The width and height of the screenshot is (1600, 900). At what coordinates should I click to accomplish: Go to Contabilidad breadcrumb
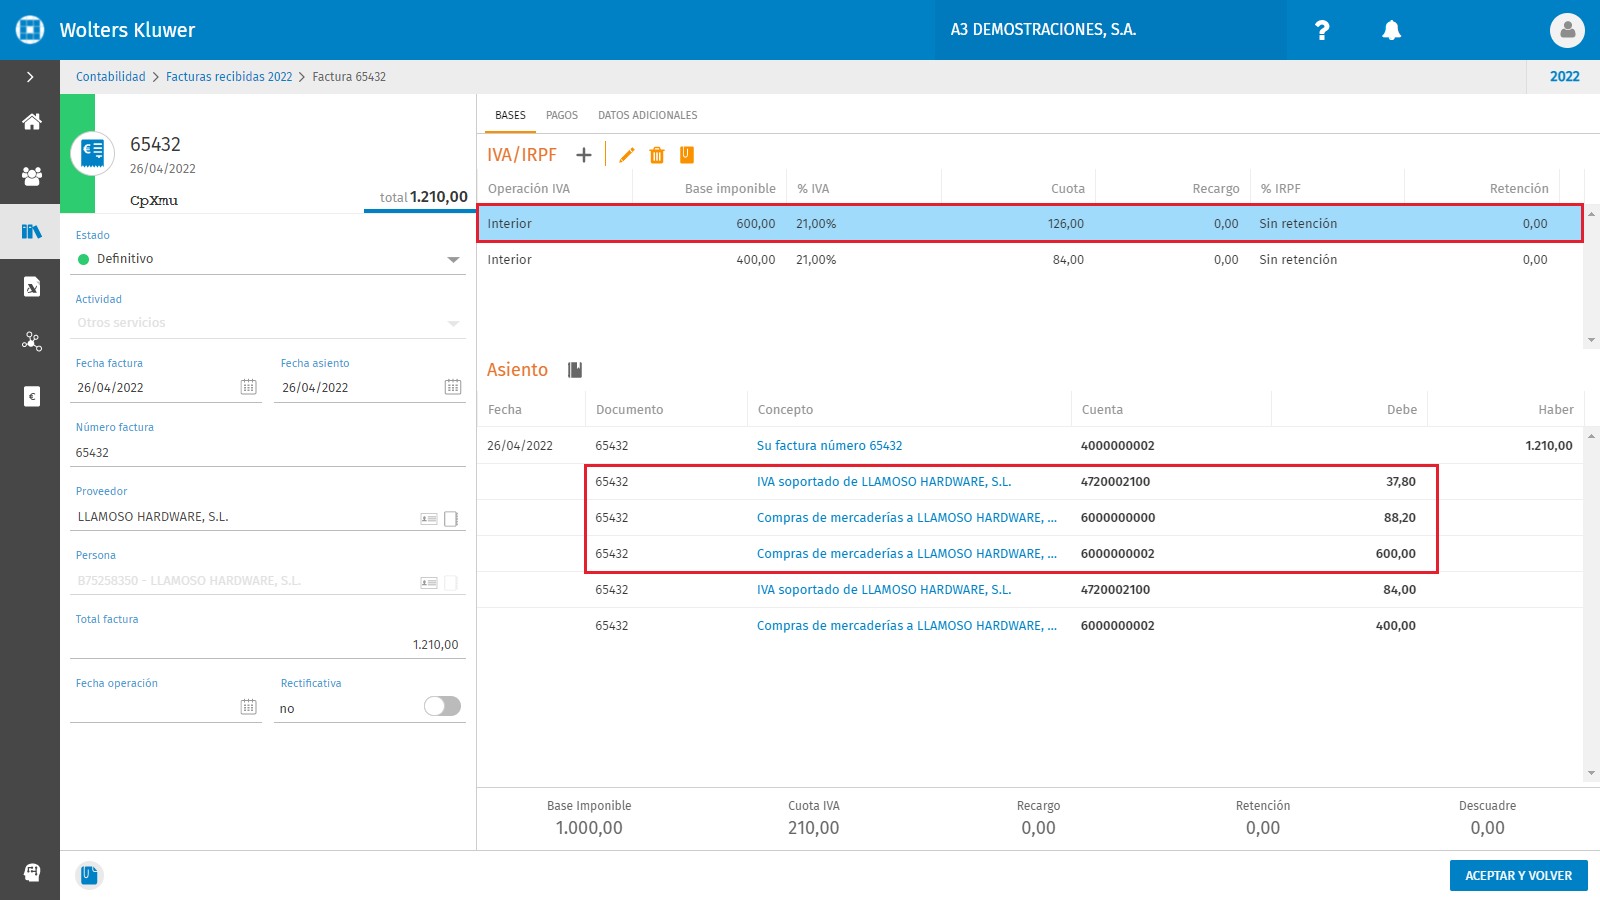(x=111, y=77)
